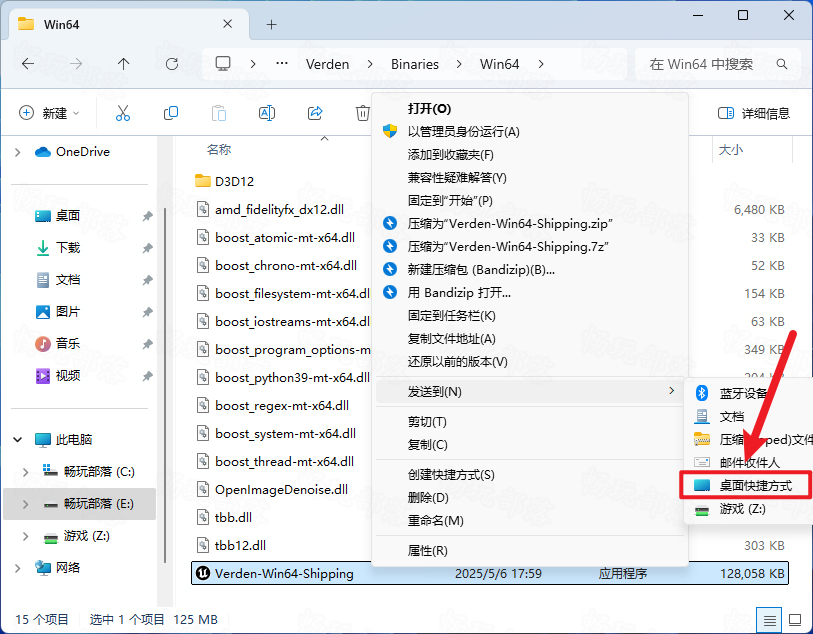The image size is (813, 634).
Task: Click the This PC monitor icon in address bar
Action: coord(223,64)
